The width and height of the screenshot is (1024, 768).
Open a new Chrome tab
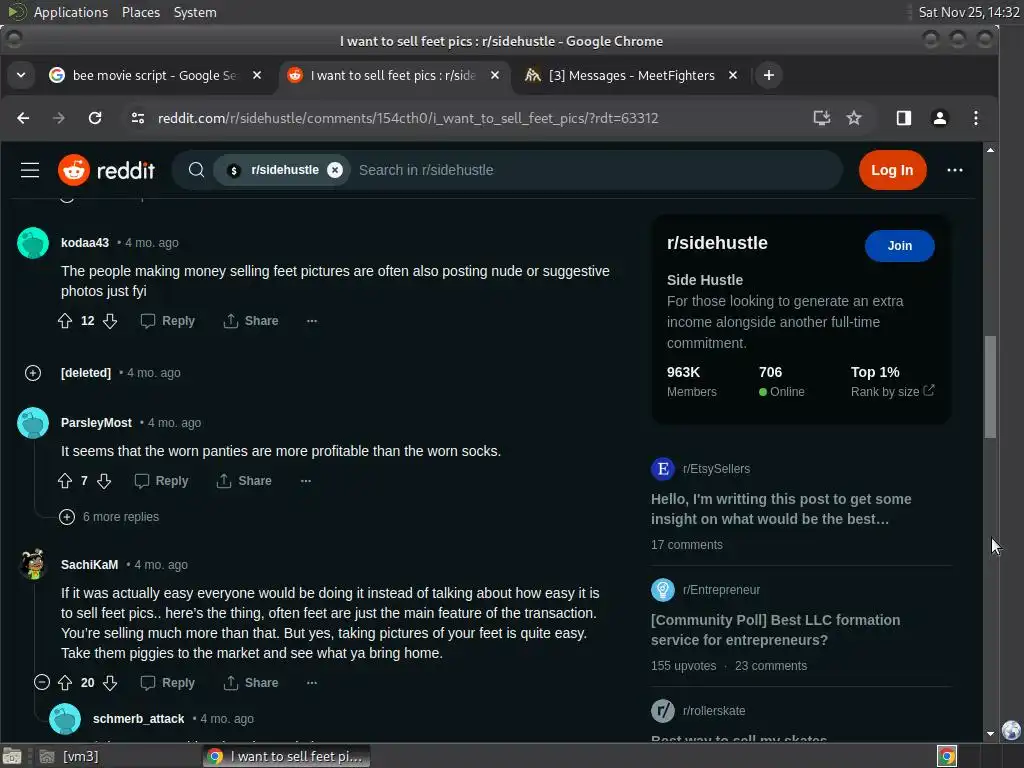click(769, 76)
